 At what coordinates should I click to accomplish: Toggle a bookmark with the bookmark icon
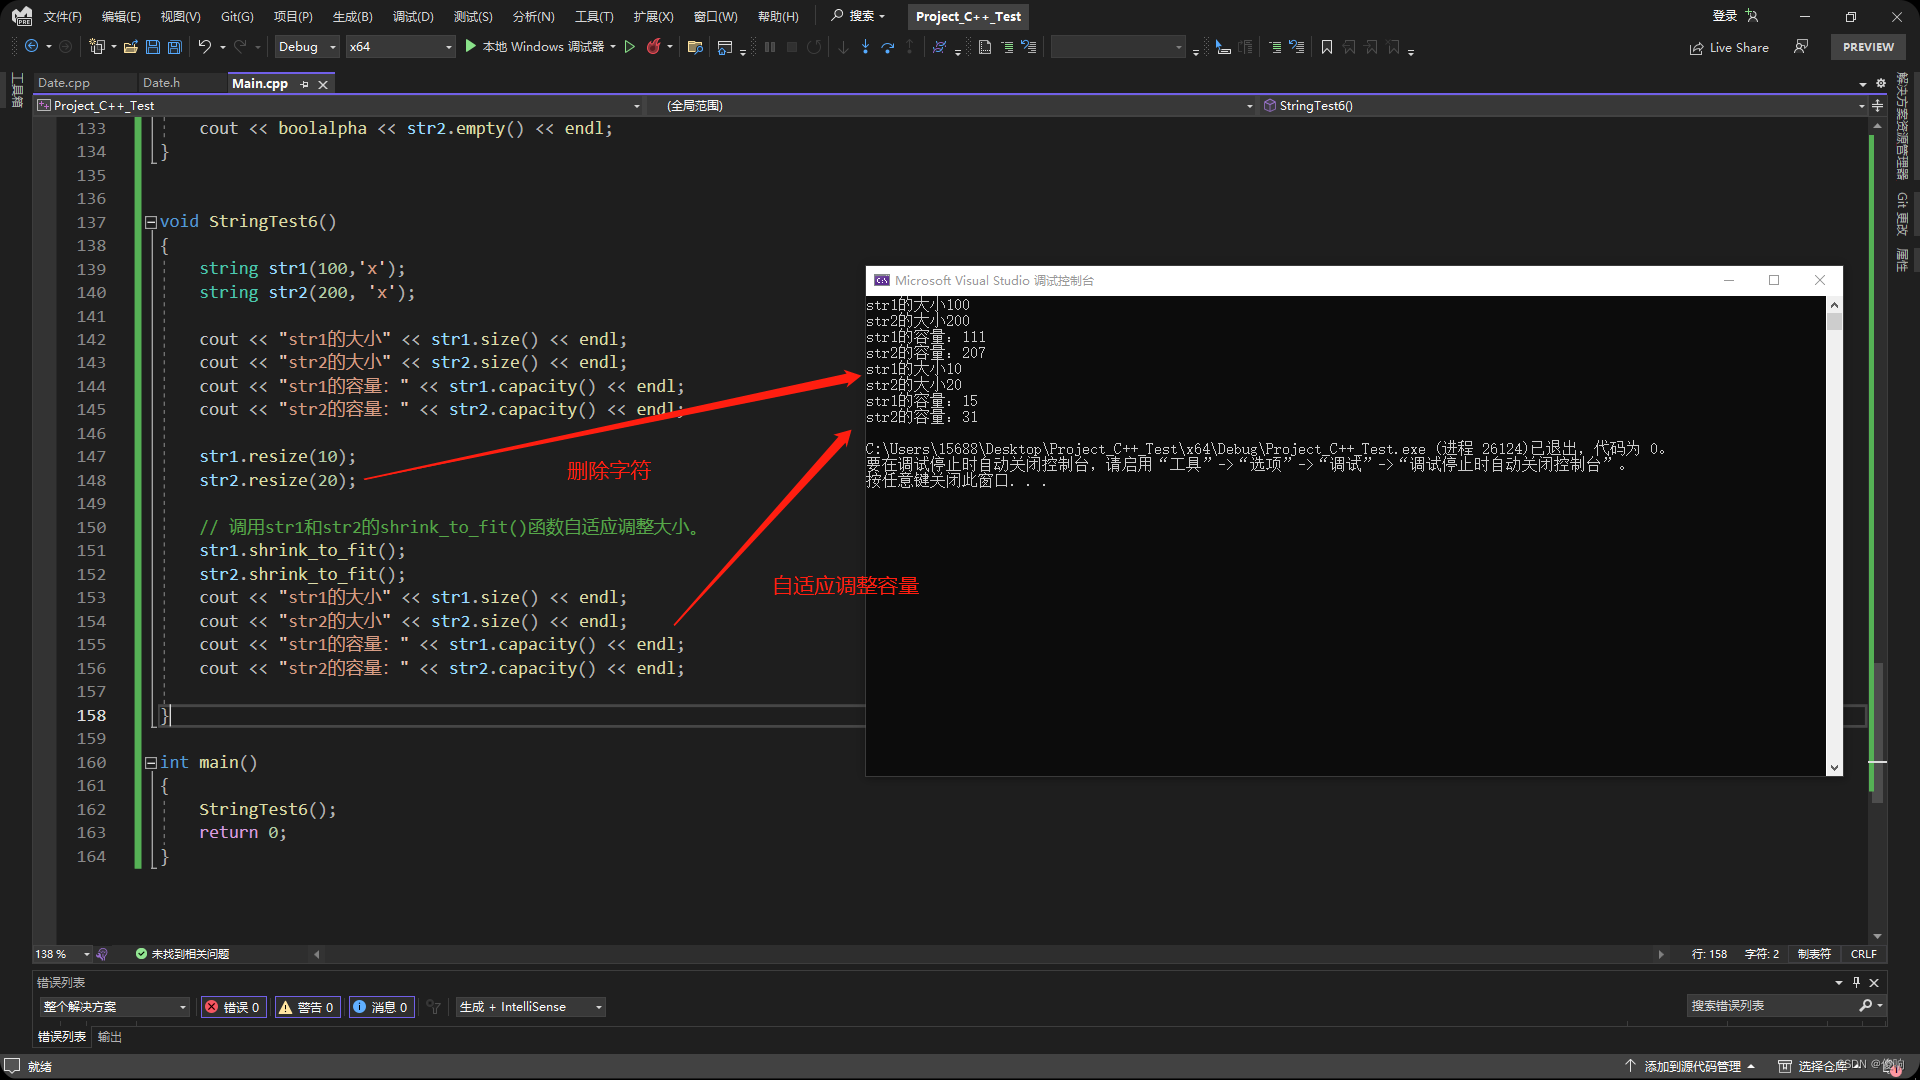(1327, 47)
